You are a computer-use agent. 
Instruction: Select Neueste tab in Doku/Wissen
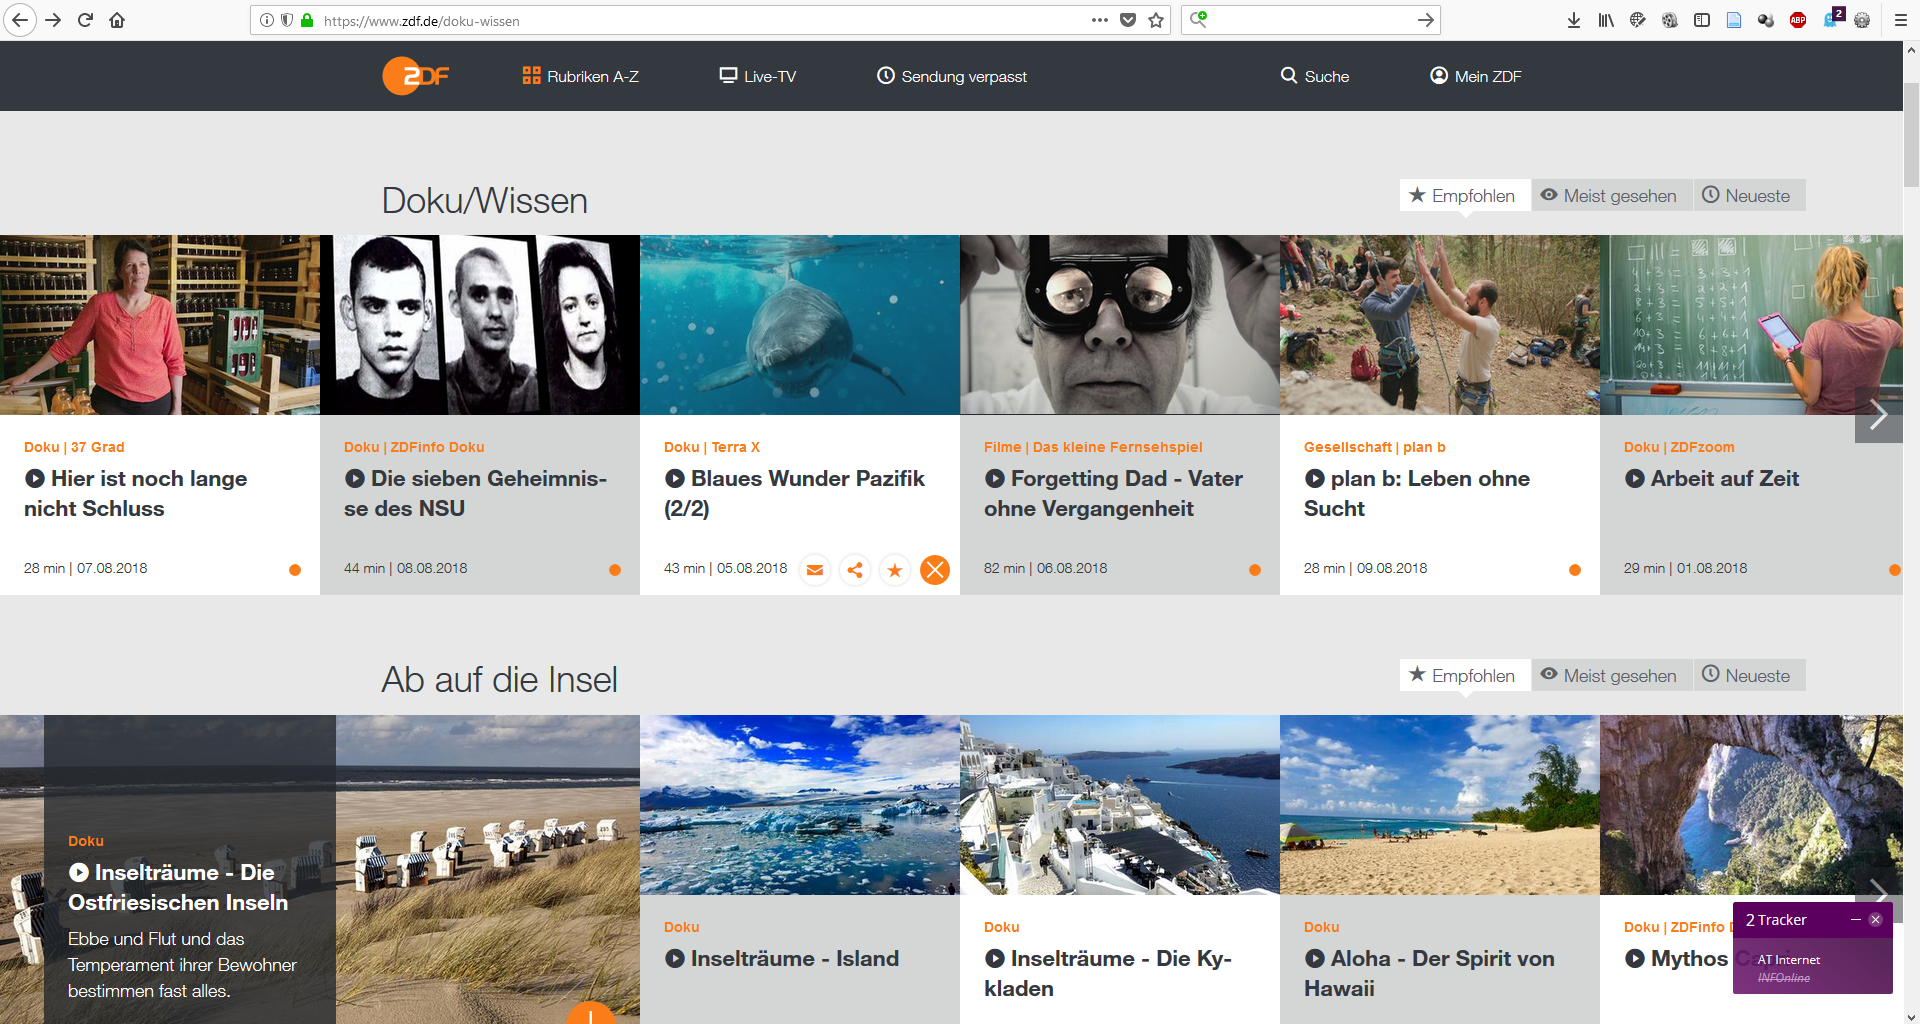pos(1748,196)
